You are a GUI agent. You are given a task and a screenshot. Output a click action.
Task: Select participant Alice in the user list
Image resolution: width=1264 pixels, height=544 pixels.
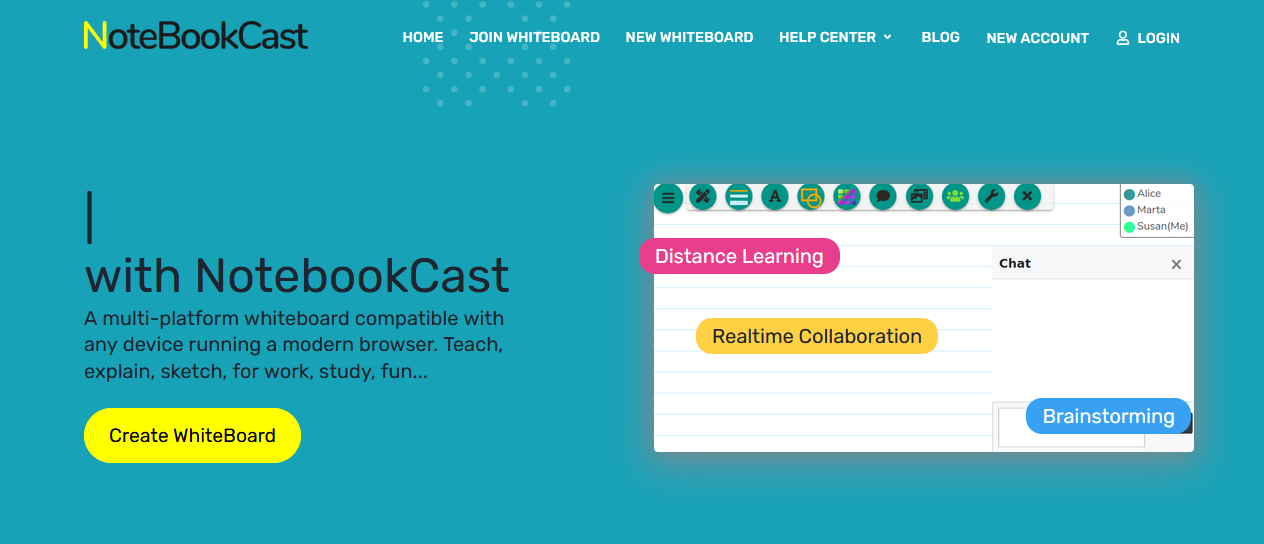(x=1143, y=194)
